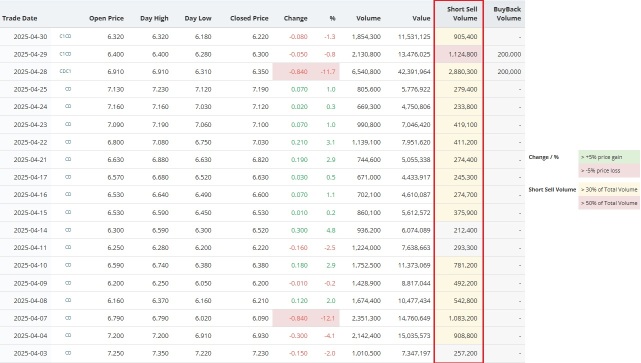This screenshot has height=363, width=641.
Task: Click the Short Sell Volume column header
Action: pos(462,14)
